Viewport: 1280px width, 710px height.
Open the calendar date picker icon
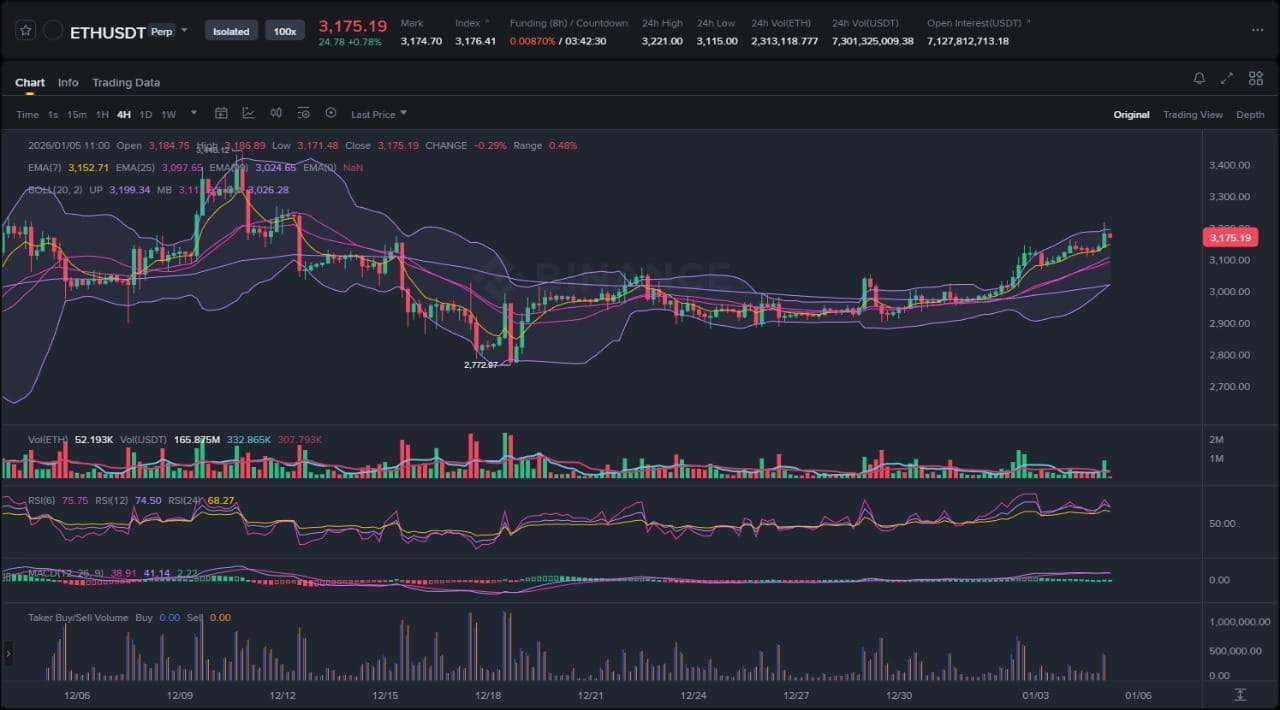pos(221,114)
